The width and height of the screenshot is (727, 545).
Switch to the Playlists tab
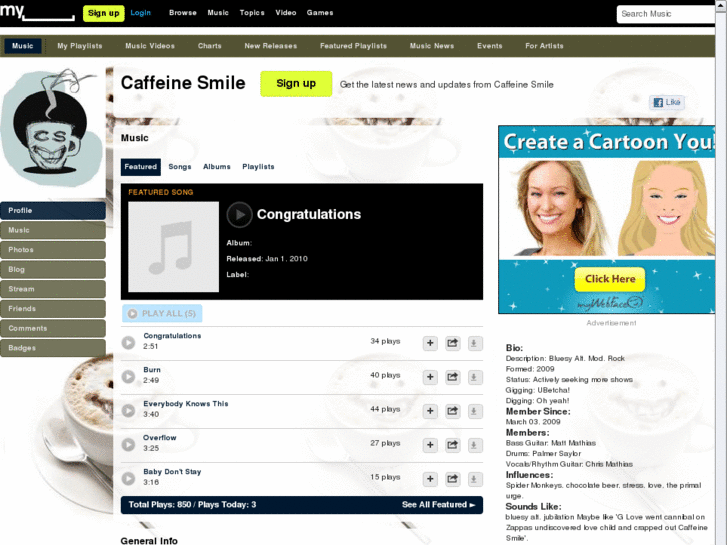click(x=258, y=167)
